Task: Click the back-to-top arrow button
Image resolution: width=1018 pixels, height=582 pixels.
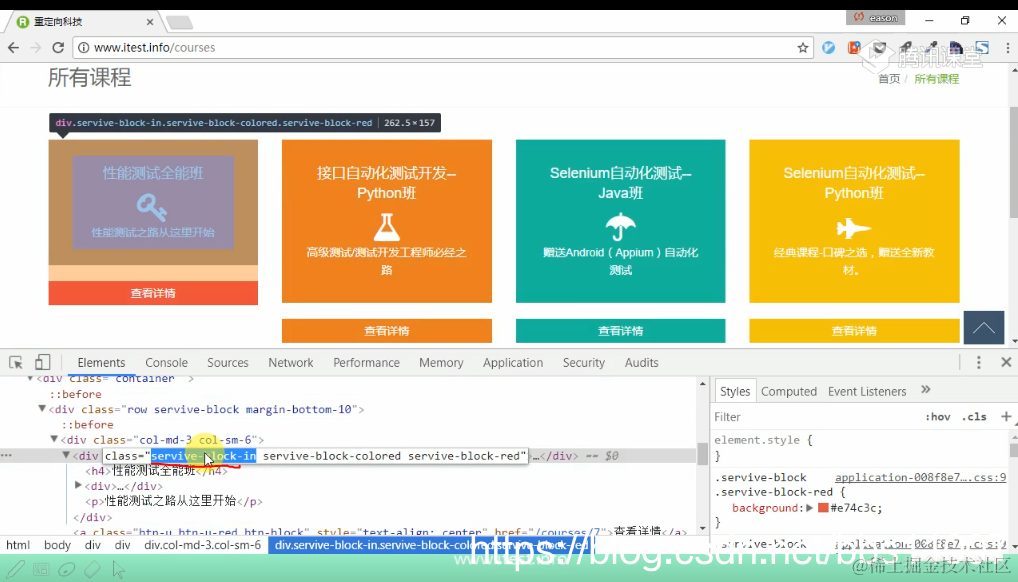Action: click(x=983, y=327)
